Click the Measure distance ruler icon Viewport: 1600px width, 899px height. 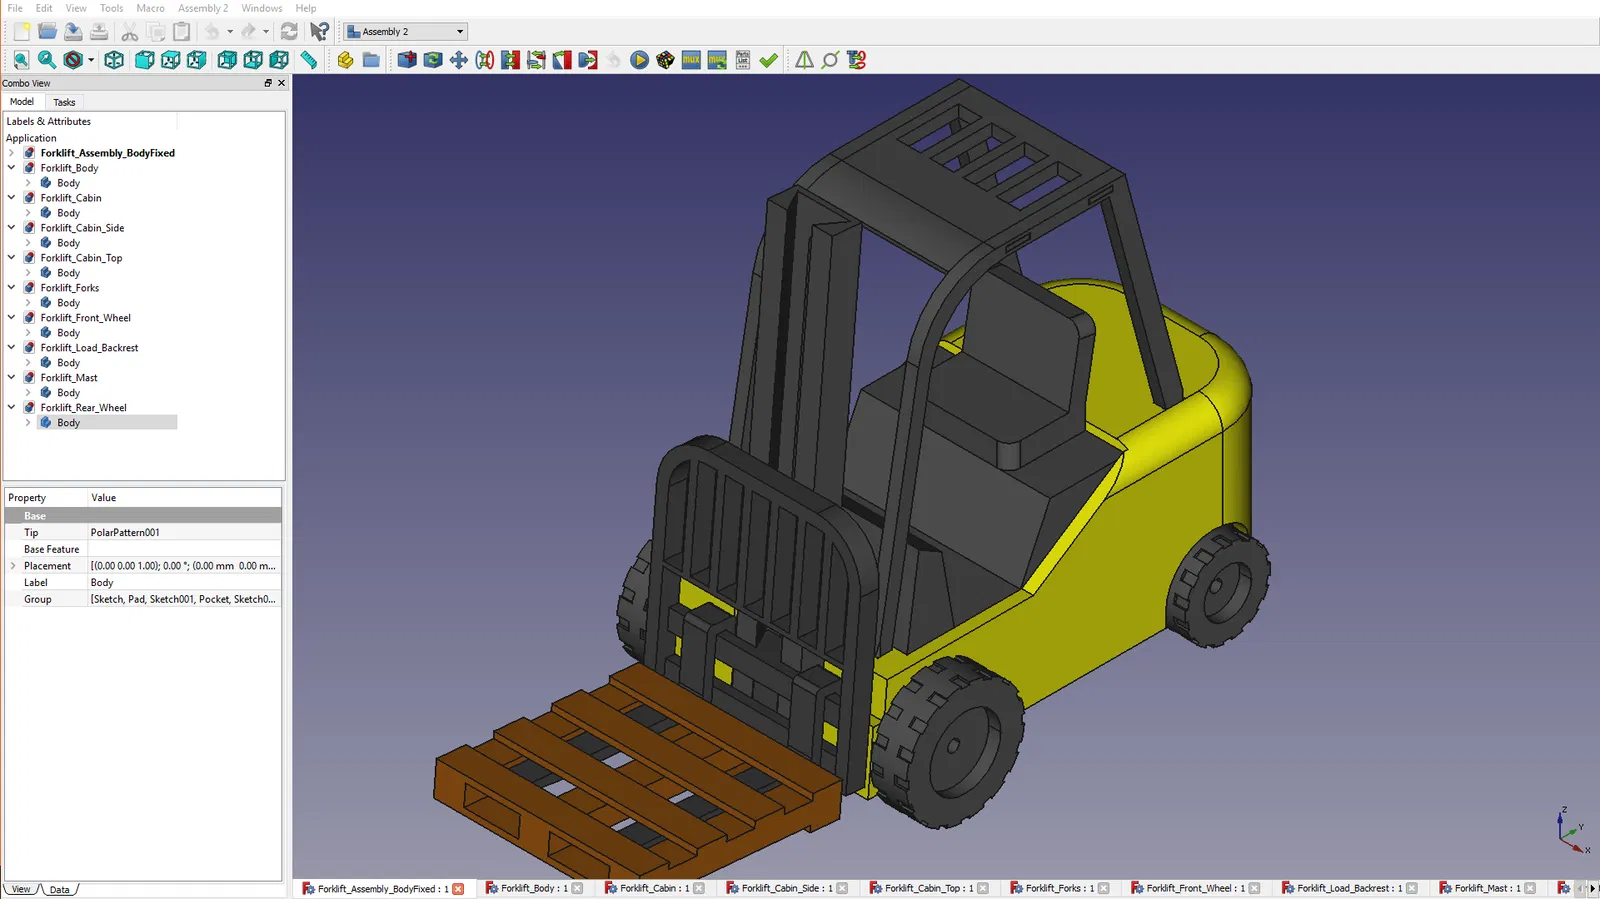click(309, 60)
